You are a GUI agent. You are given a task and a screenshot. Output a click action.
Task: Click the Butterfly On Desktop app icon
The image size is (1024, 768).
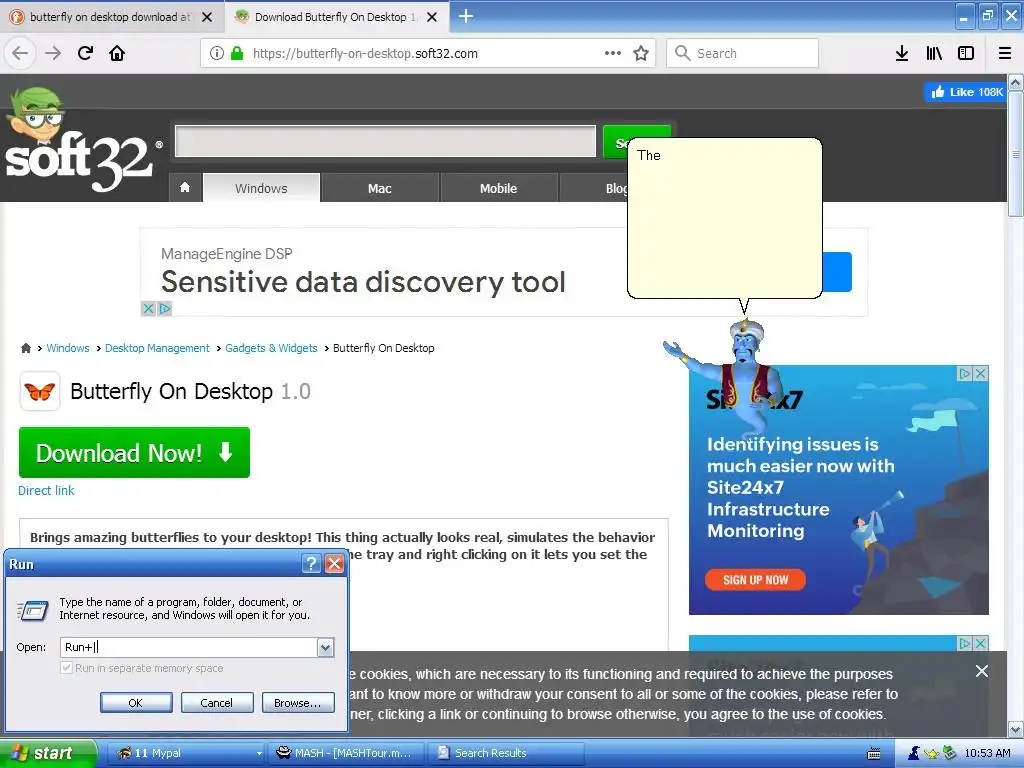point(40,391)
